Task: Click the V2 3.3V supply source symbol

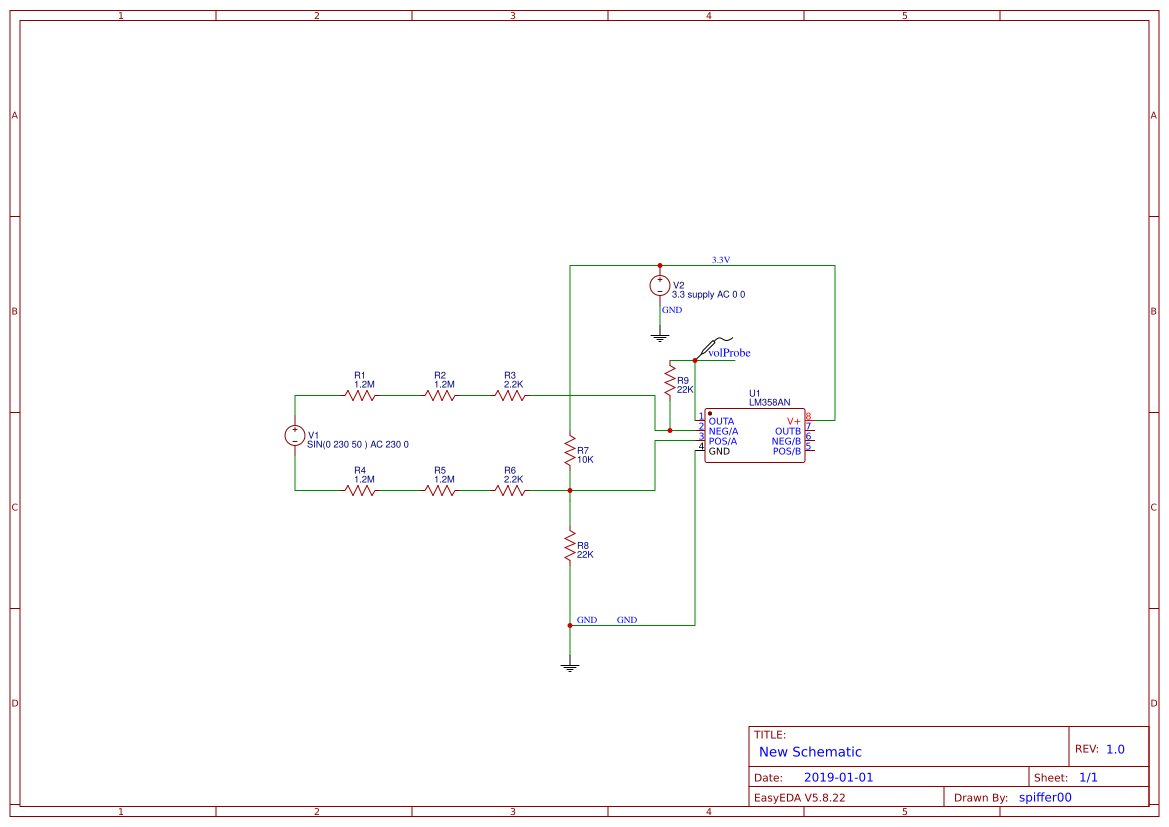Action: pyautogui.click(x=660, y=285)
